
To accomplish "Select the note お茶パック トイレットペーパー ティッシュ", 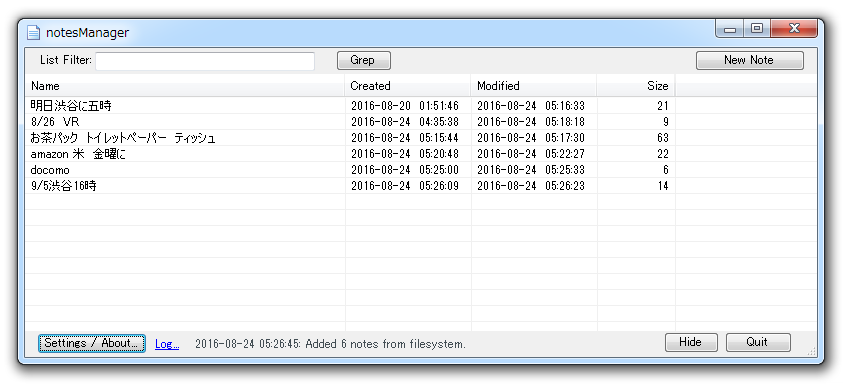I will [123, 138].
